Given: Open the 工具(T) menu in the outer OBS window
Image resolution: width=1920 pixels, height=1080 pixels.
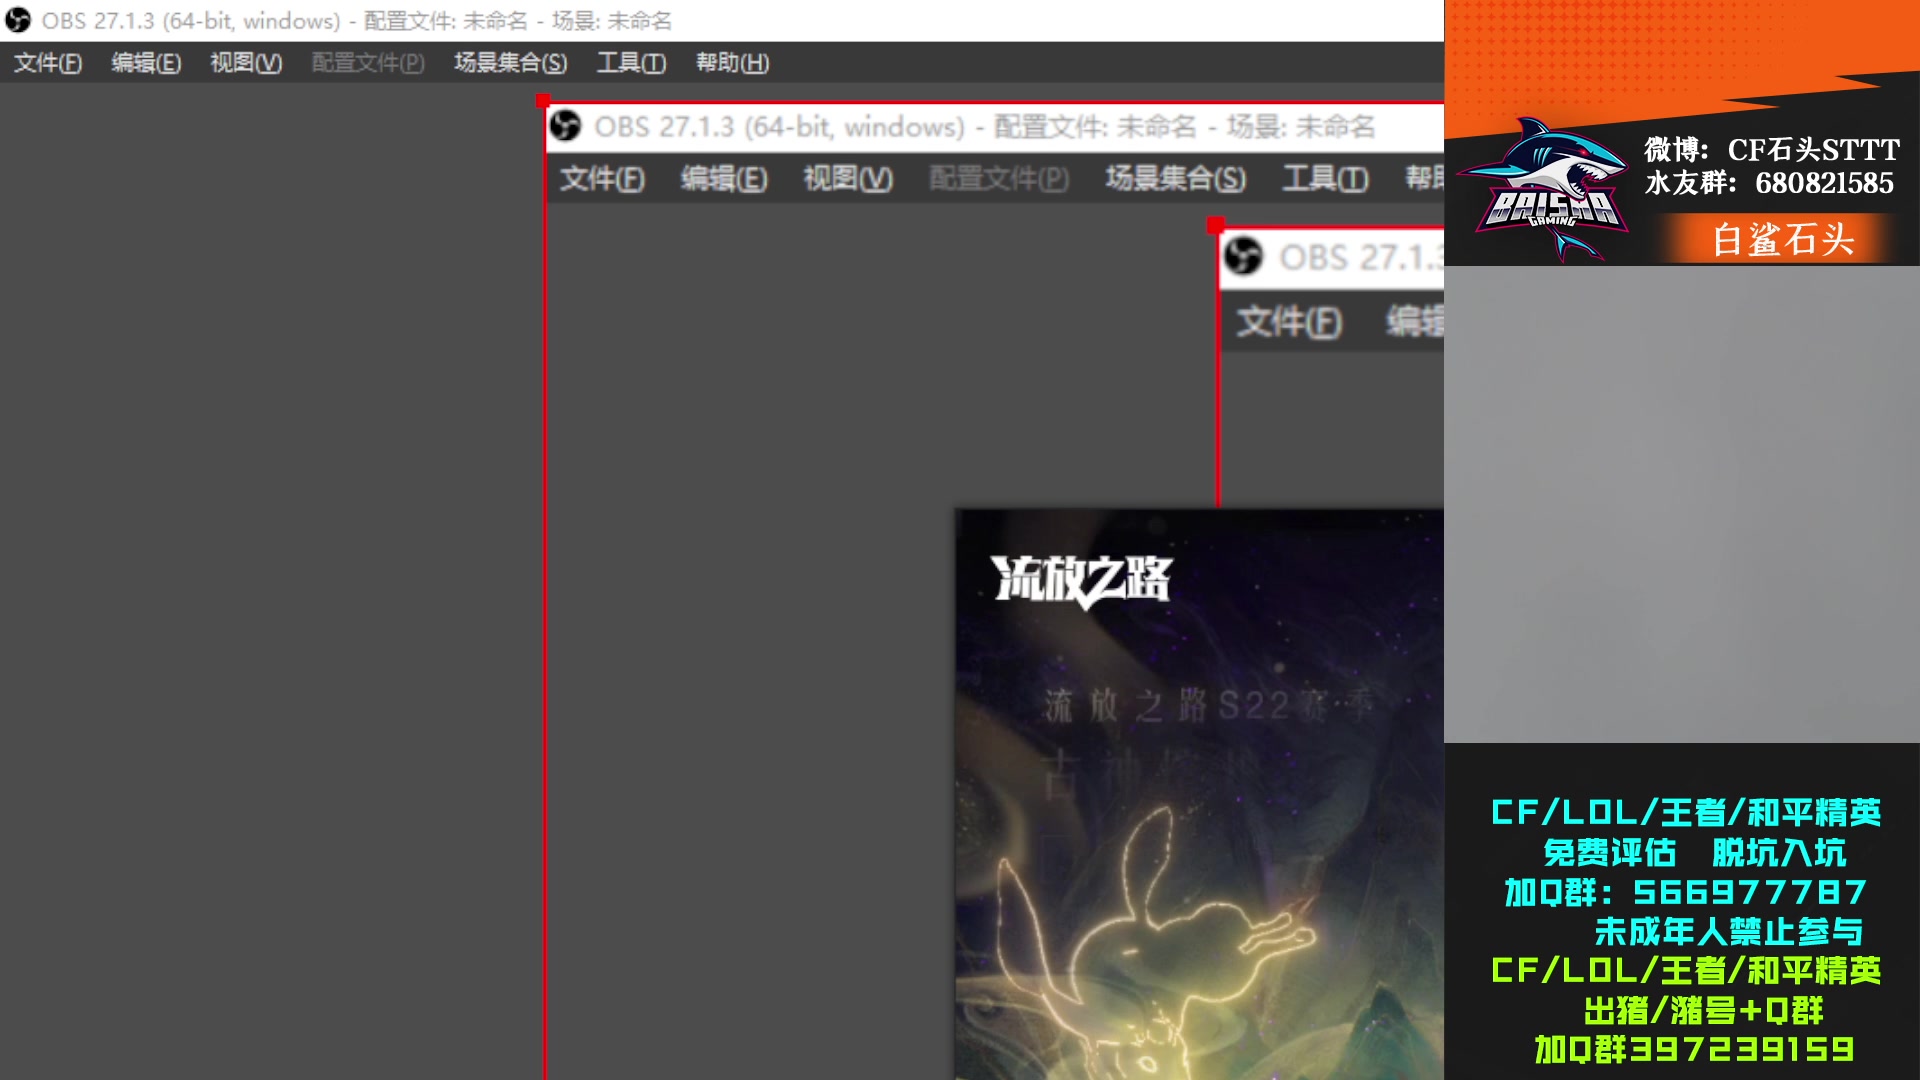Looking at the screenshot, I should (x=631, y=63).
